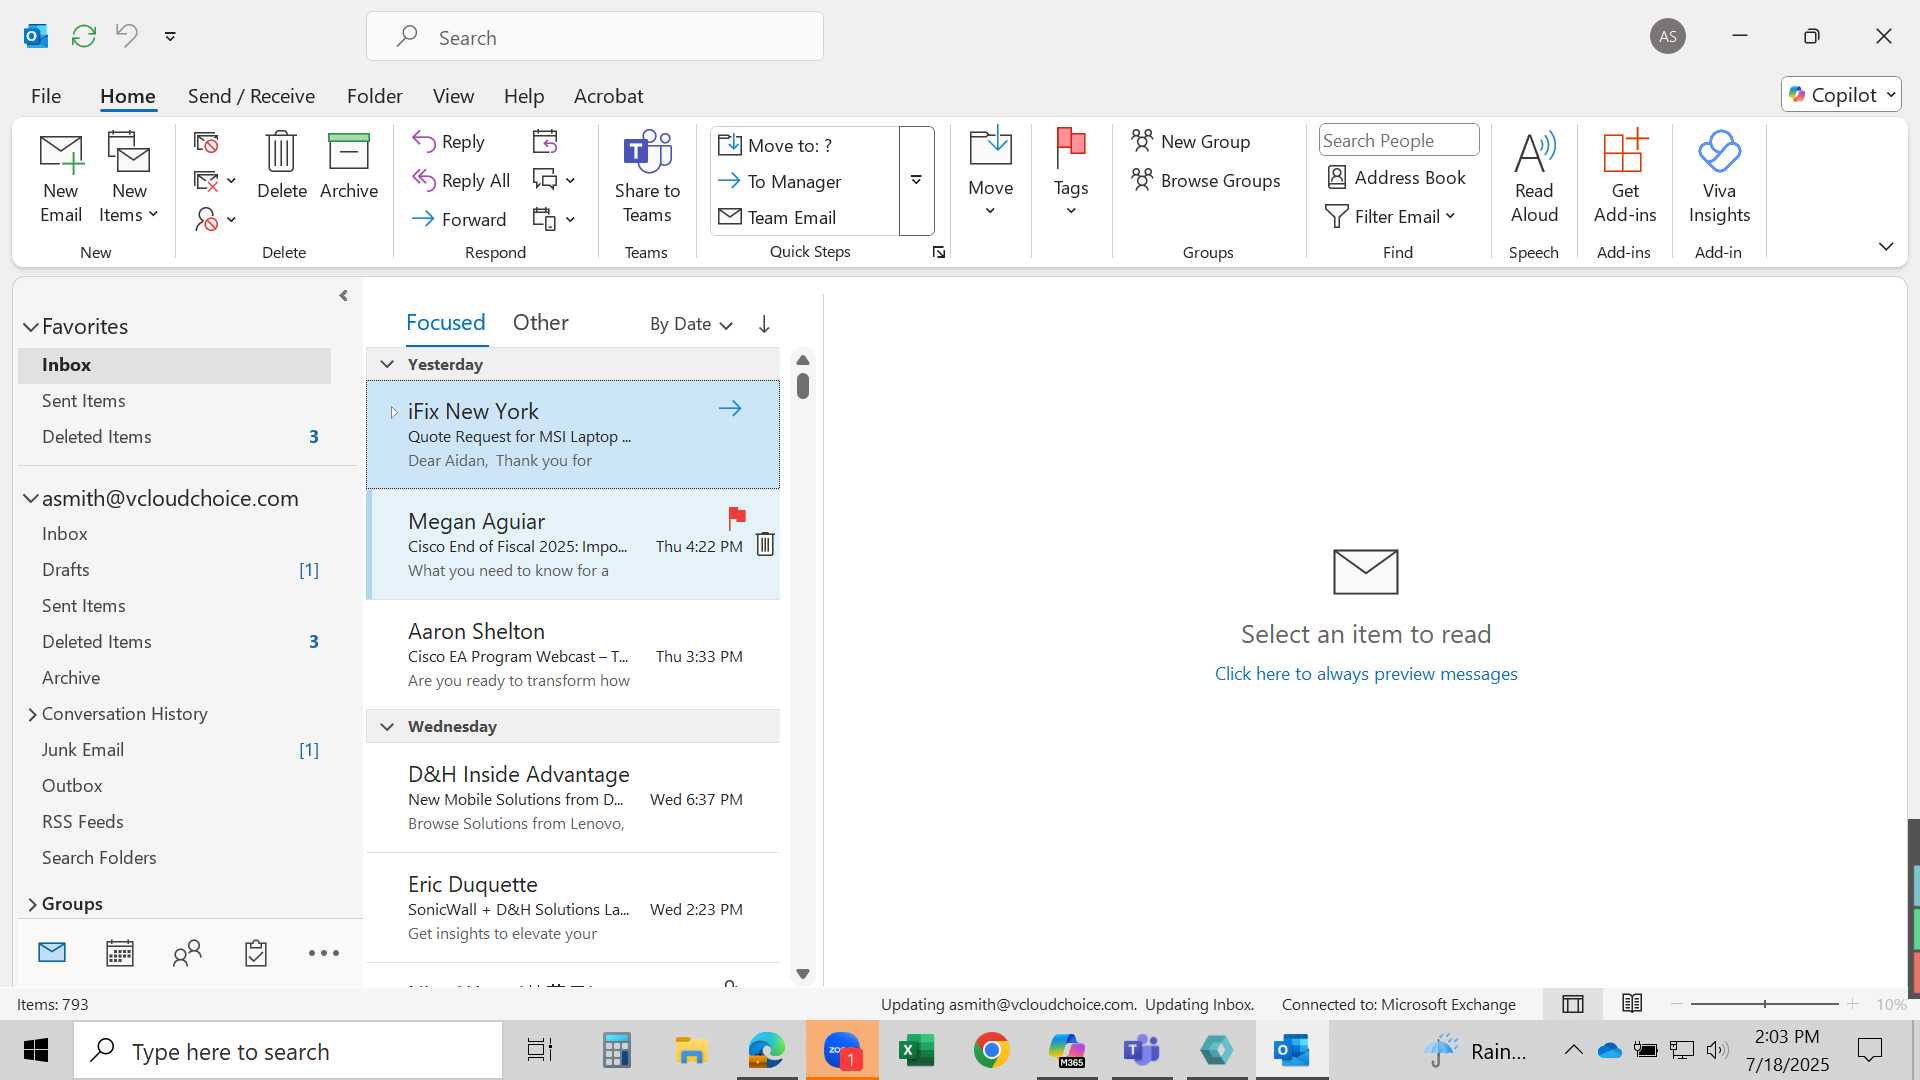Collapse the Yesterday group header
The image size is (1920, 1080).
(387, 364)
